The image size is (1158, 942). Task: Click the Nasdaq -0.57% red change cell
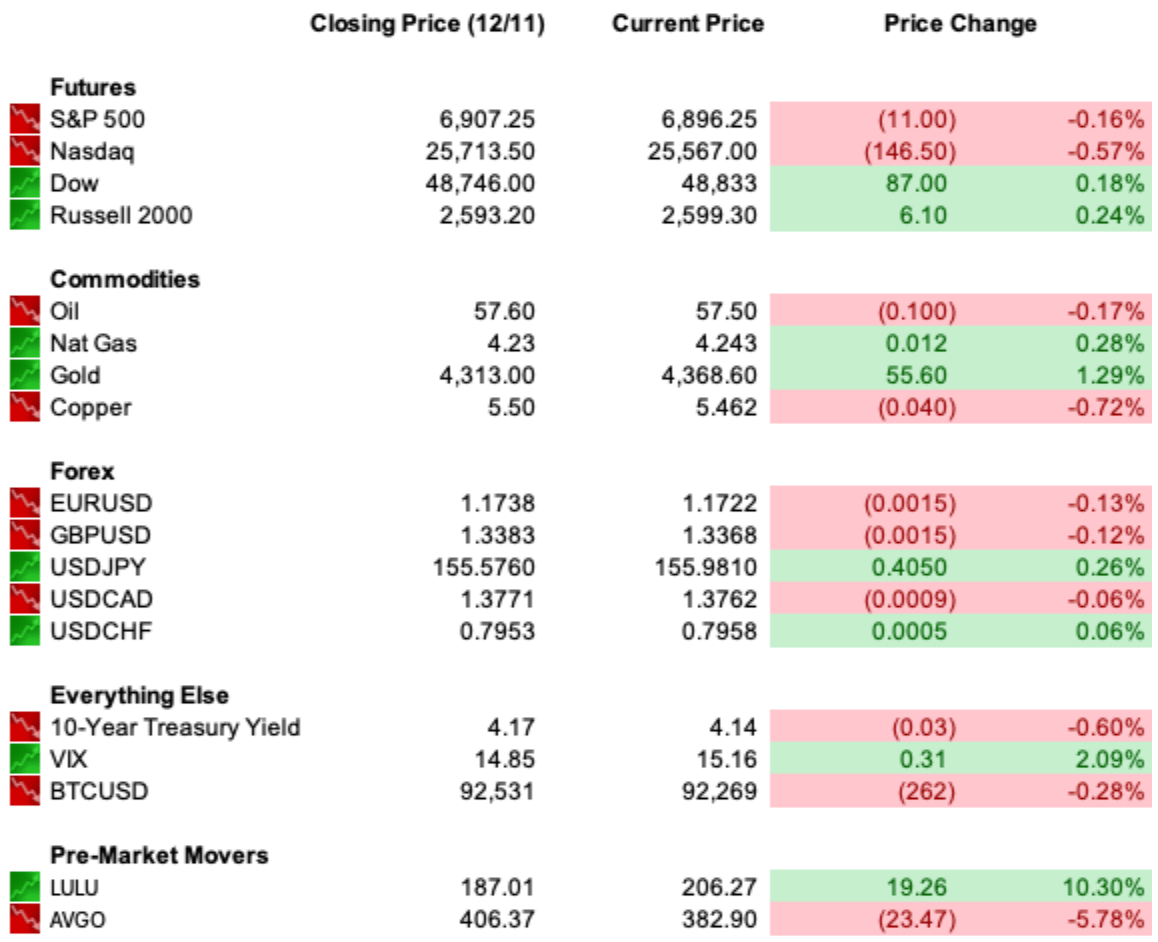(1106, 151)
